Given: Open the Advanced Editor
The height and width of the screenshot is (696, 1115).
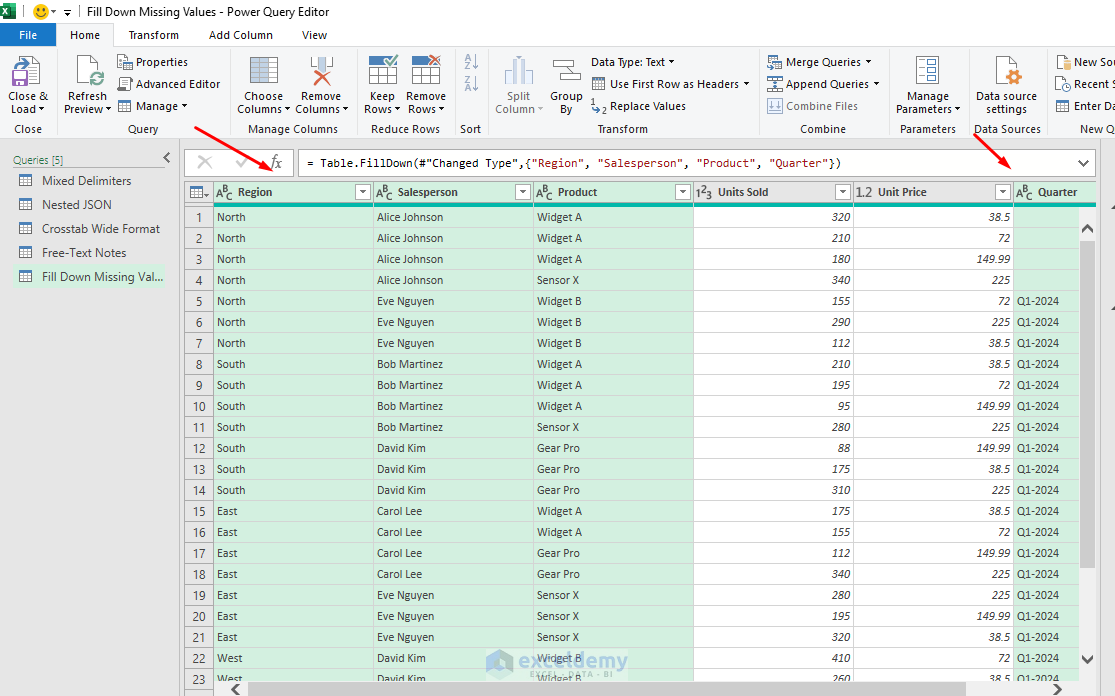Looking at the screenshot, I should (169, 84).
